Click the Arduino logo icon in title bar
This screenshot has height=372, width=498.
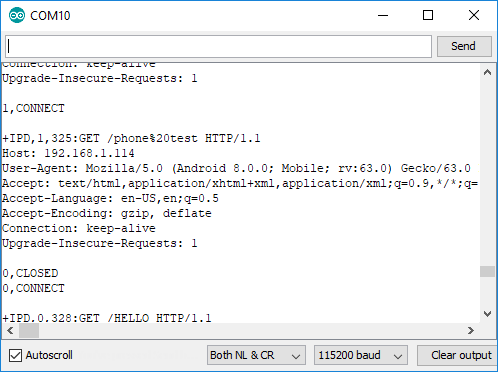[17, 15]
